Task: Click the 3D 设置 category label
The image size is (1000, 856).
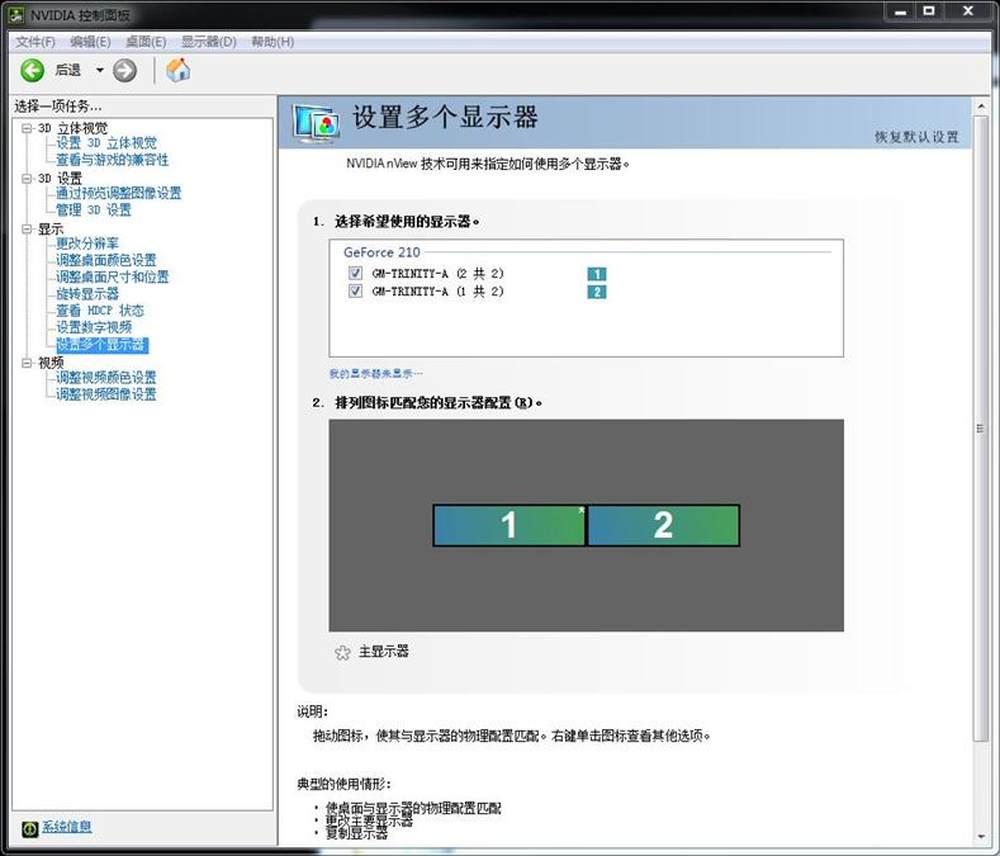Action: pos(60,179)
